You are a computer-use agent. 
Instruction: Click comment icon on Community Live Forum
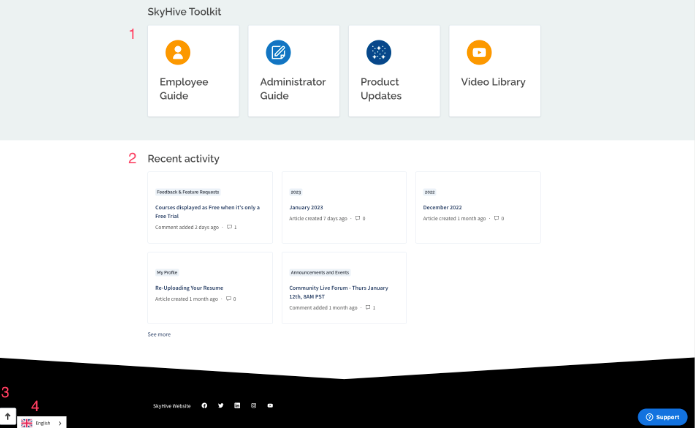pyautogui.click(x=367, y=308)
